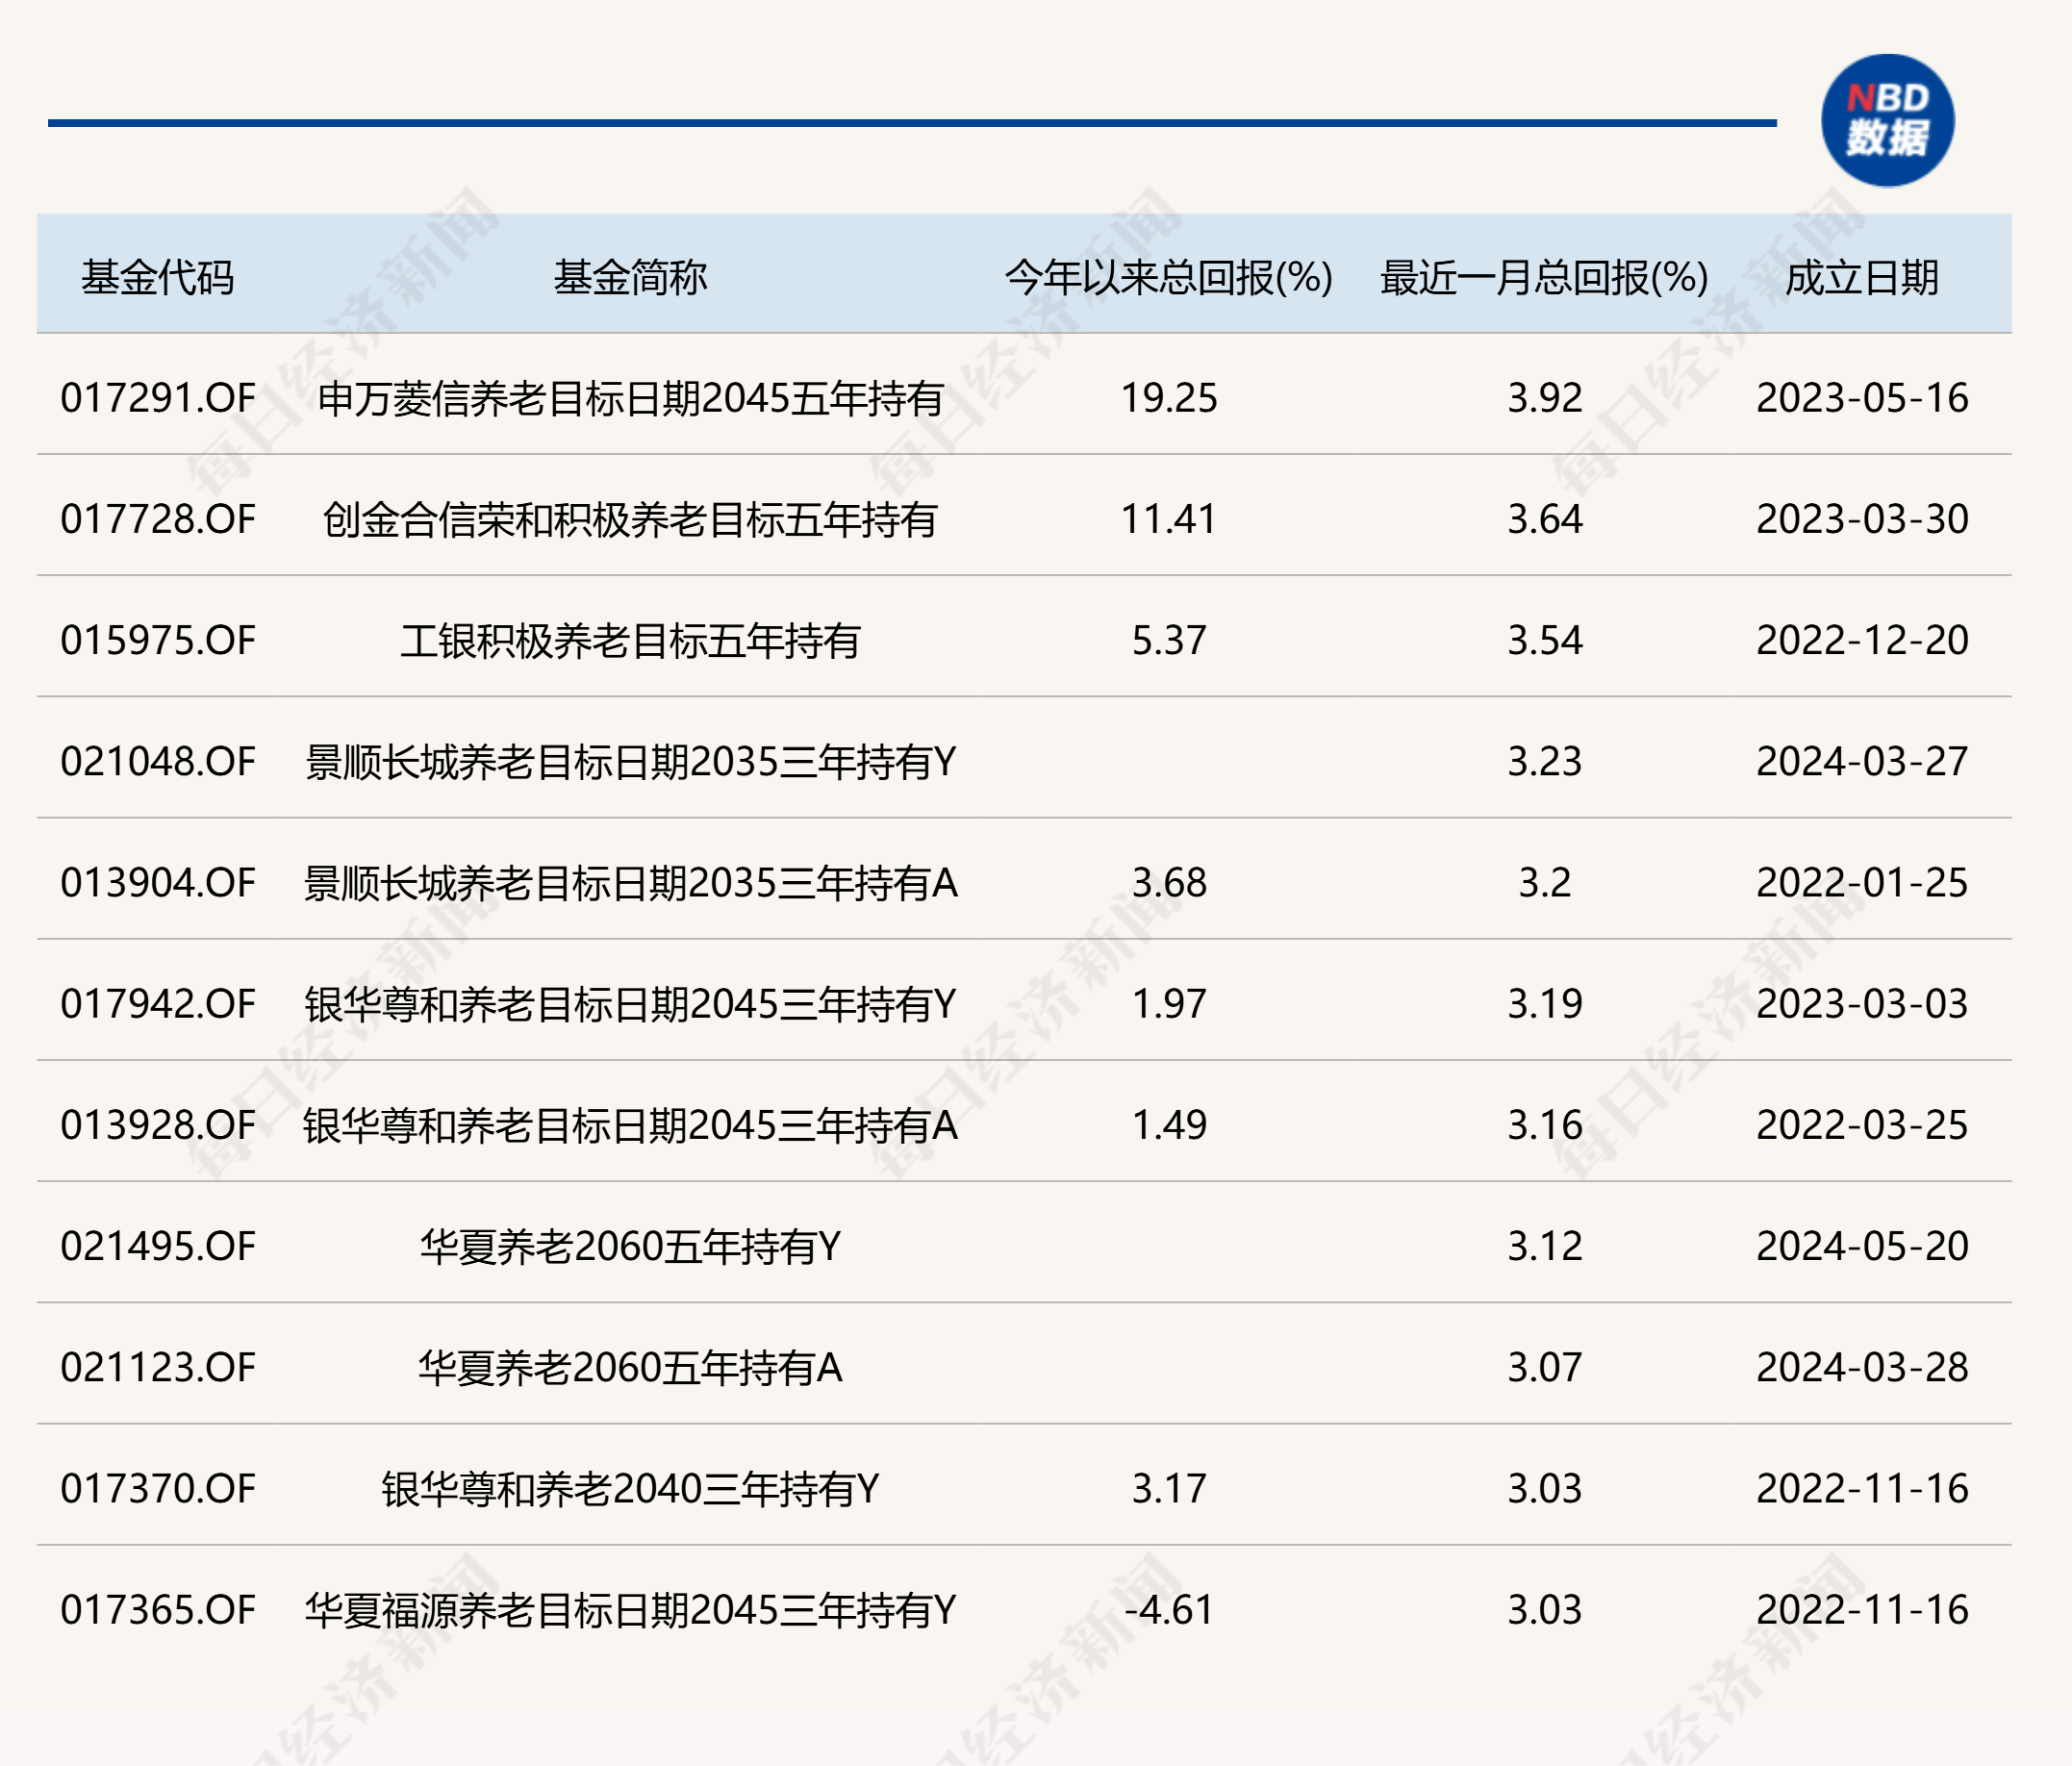Click inception date 2024-03-28
The height and width of the screenshot is (1766, 2072).
(x=1862, y=1367)
